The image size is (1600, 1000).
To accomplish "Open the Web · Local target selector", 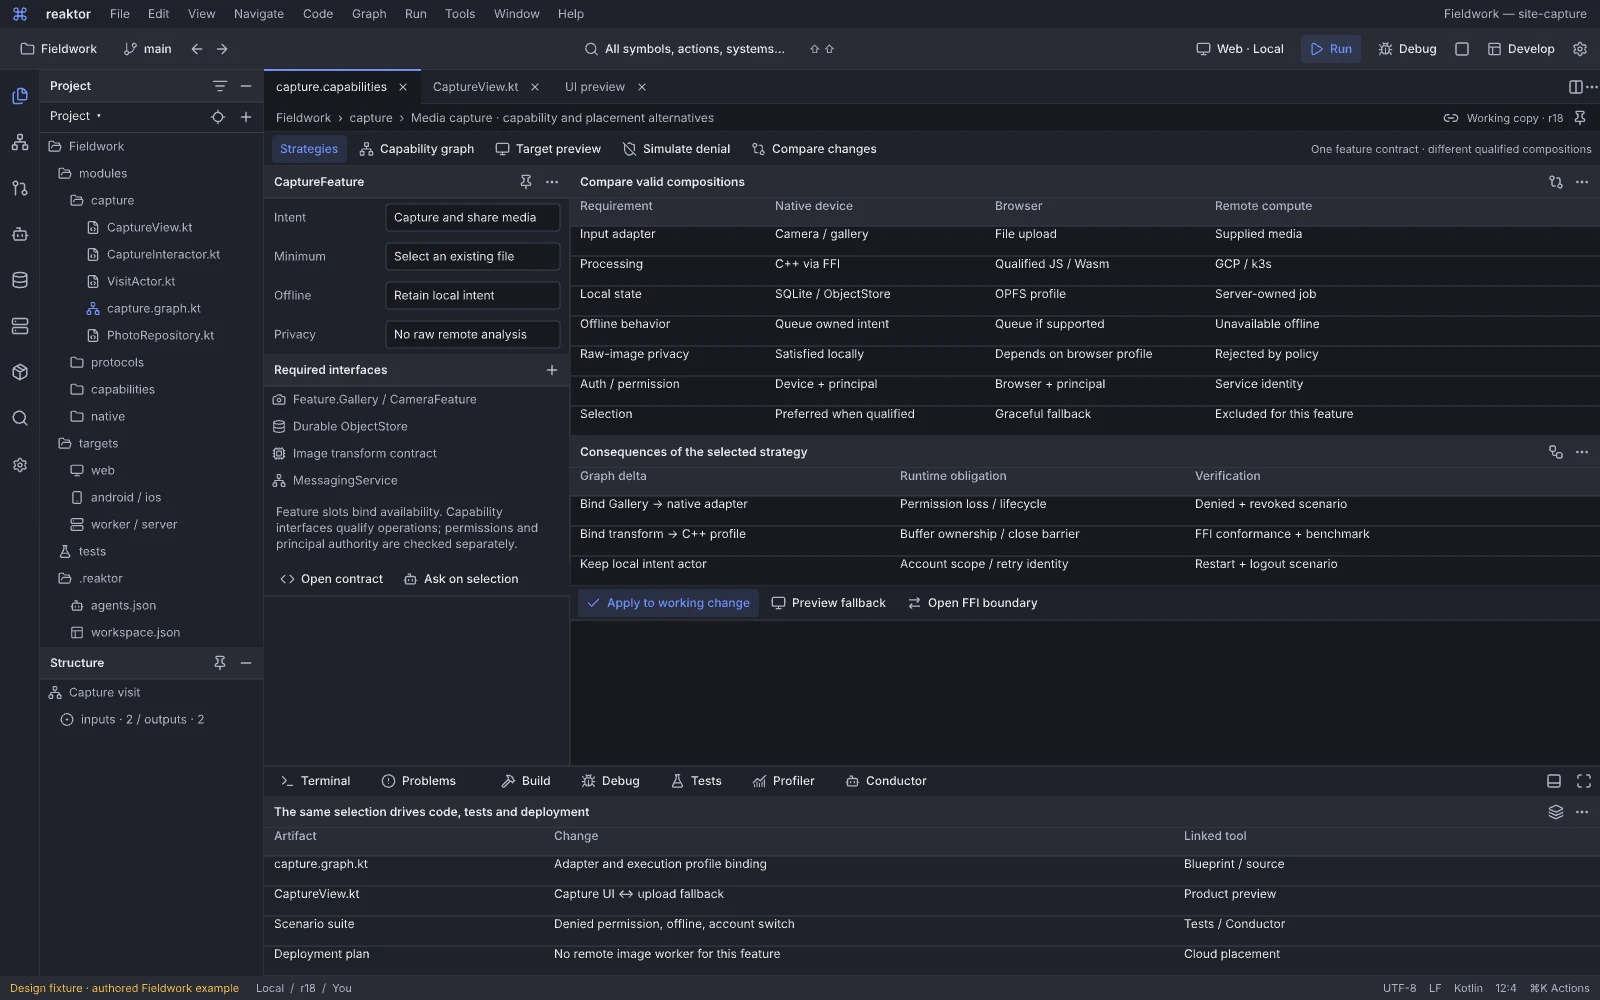I will click(x=1240, y=49).
